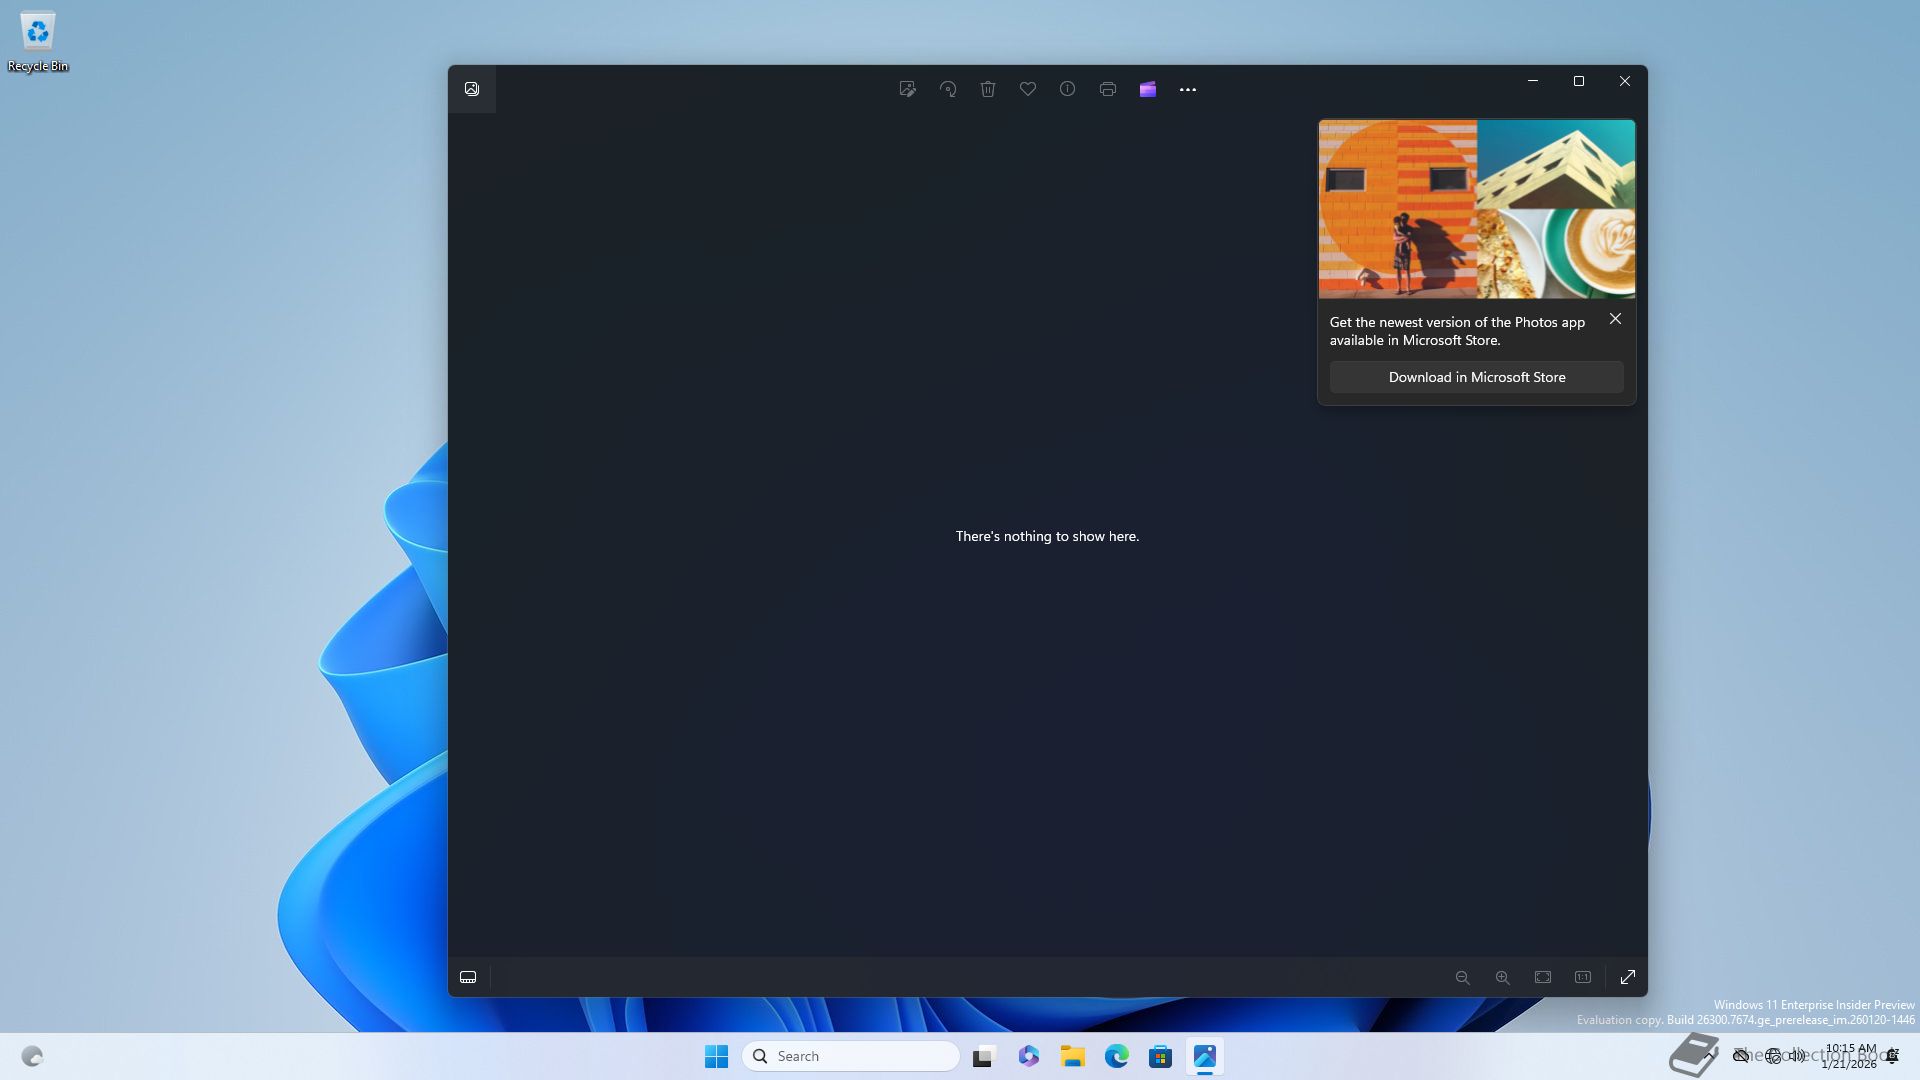Open the Clipchamp video editor icon
The height and width of the screenshot is (1080, 1920).
pos(1148,89)
